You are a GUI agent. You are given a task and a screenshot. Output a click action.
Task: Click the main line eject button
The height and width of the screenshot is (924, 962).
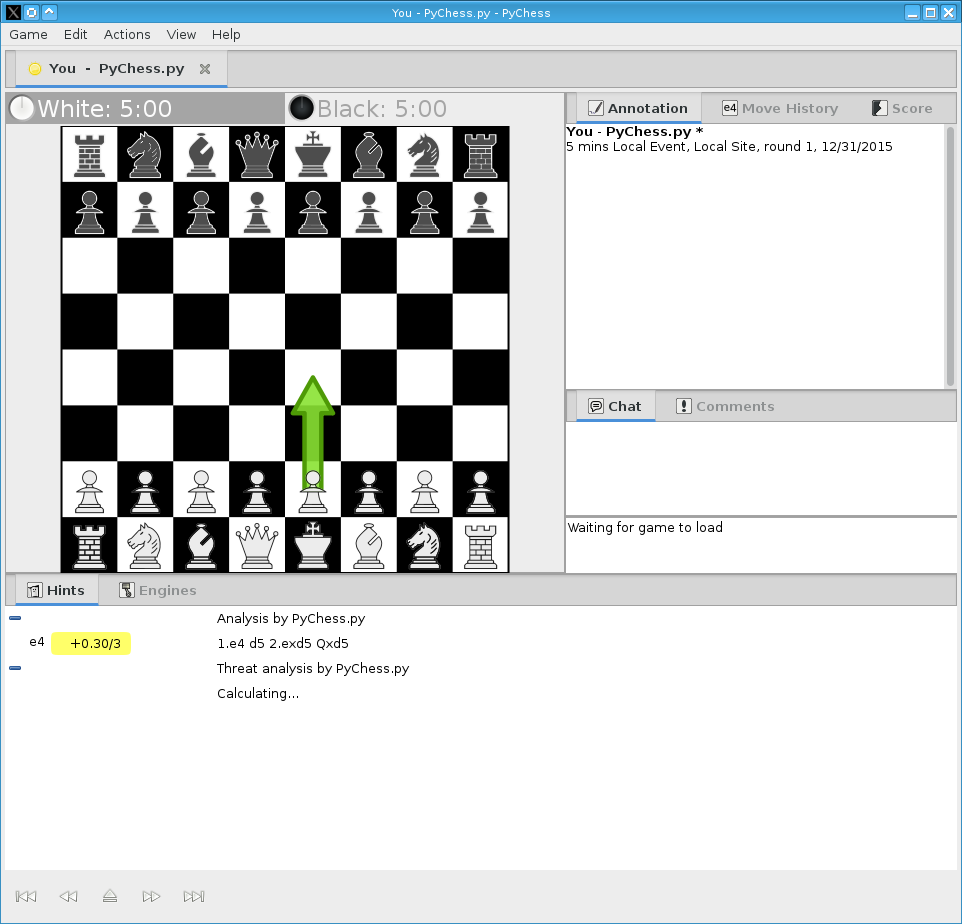(x=110, y=896)
